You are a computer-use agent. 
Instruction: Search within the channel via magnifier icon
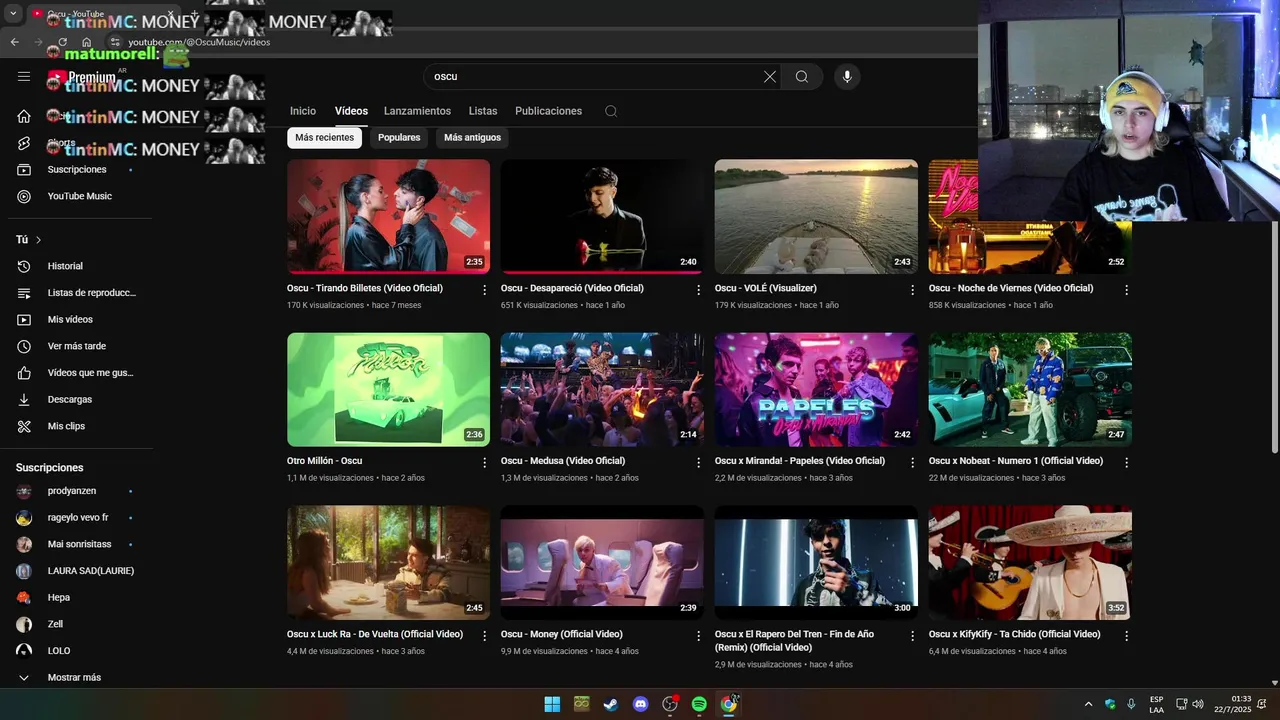click(x=611, y=111)
